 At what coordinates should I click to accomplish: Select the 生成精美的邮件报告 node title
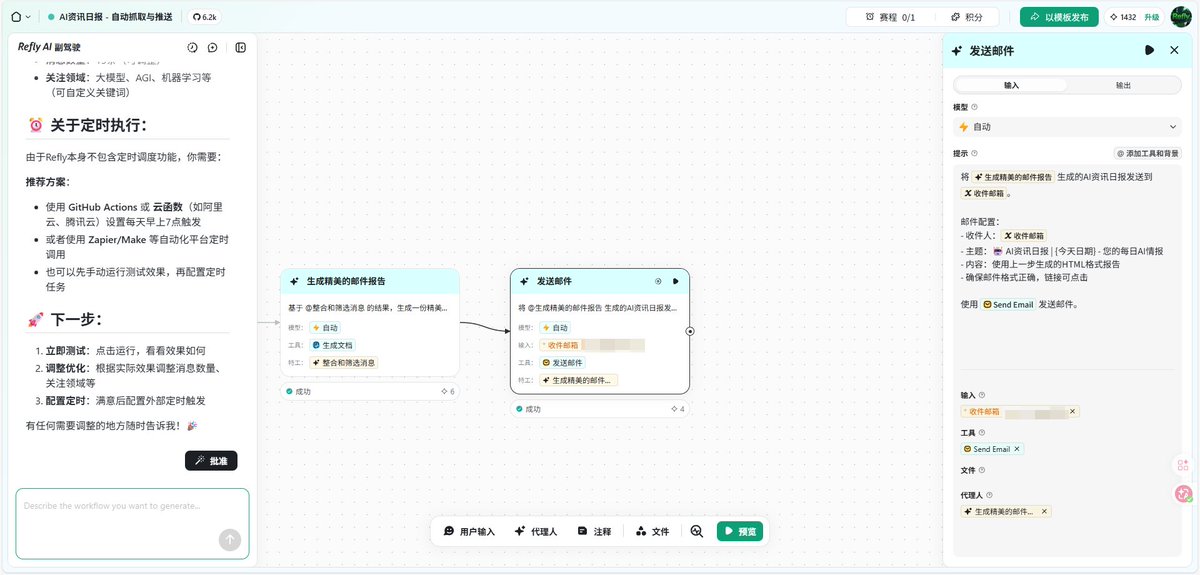[346, 282]
